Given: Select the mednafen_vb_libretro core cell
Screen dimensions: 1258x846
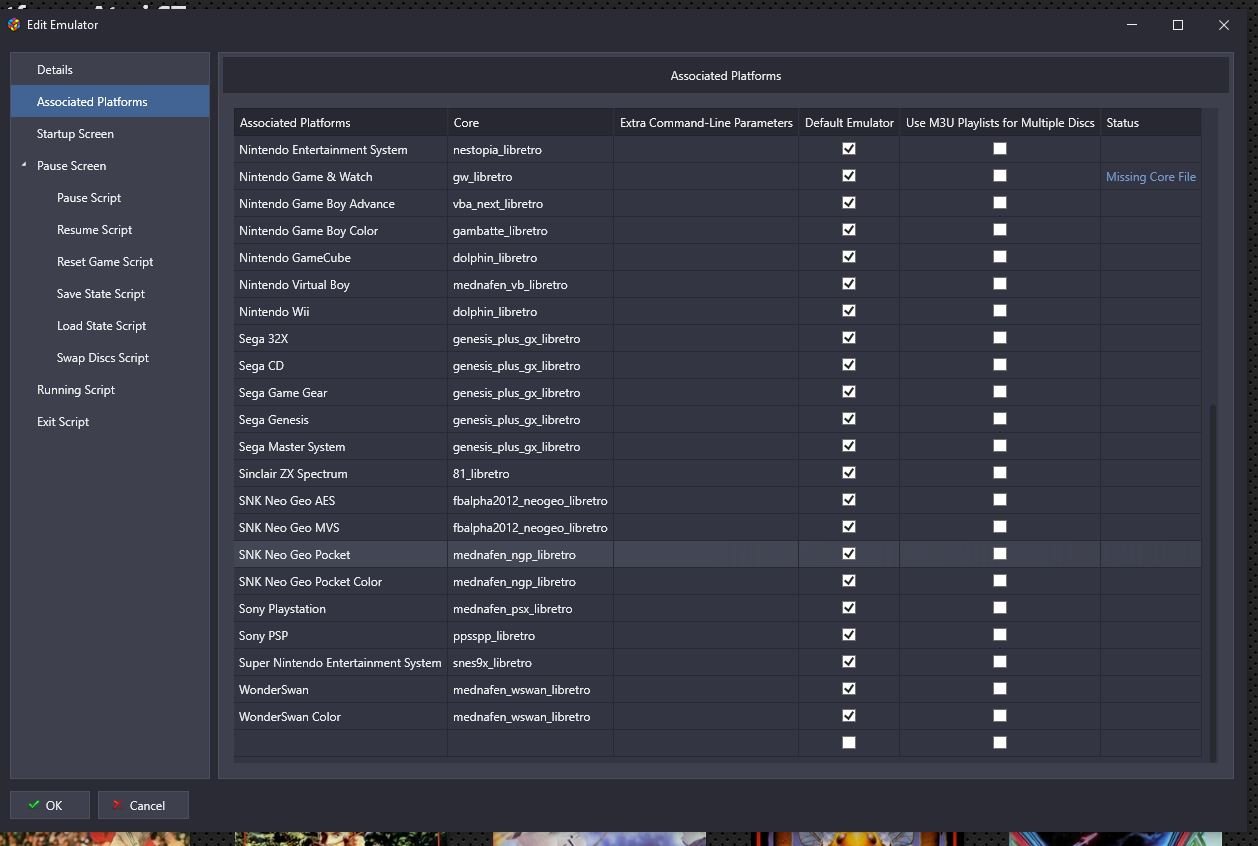Looking at the screenshot, I should [x=530, y=285].
